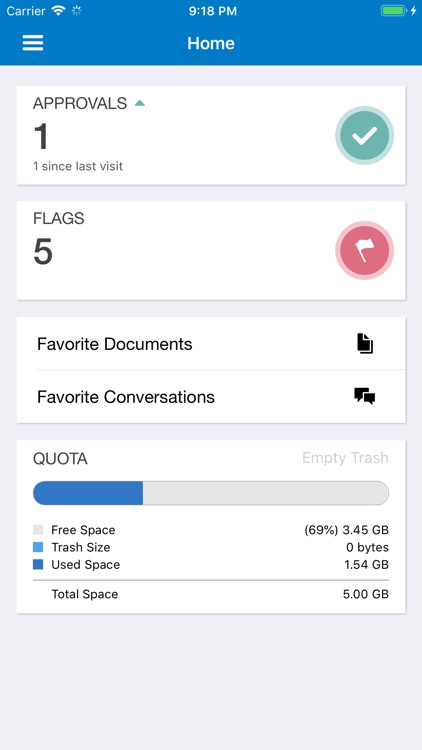Image resolution: width=422 pixels, height=750 pixels.
Task: Click the Home title in header
Action: (211, 43)
